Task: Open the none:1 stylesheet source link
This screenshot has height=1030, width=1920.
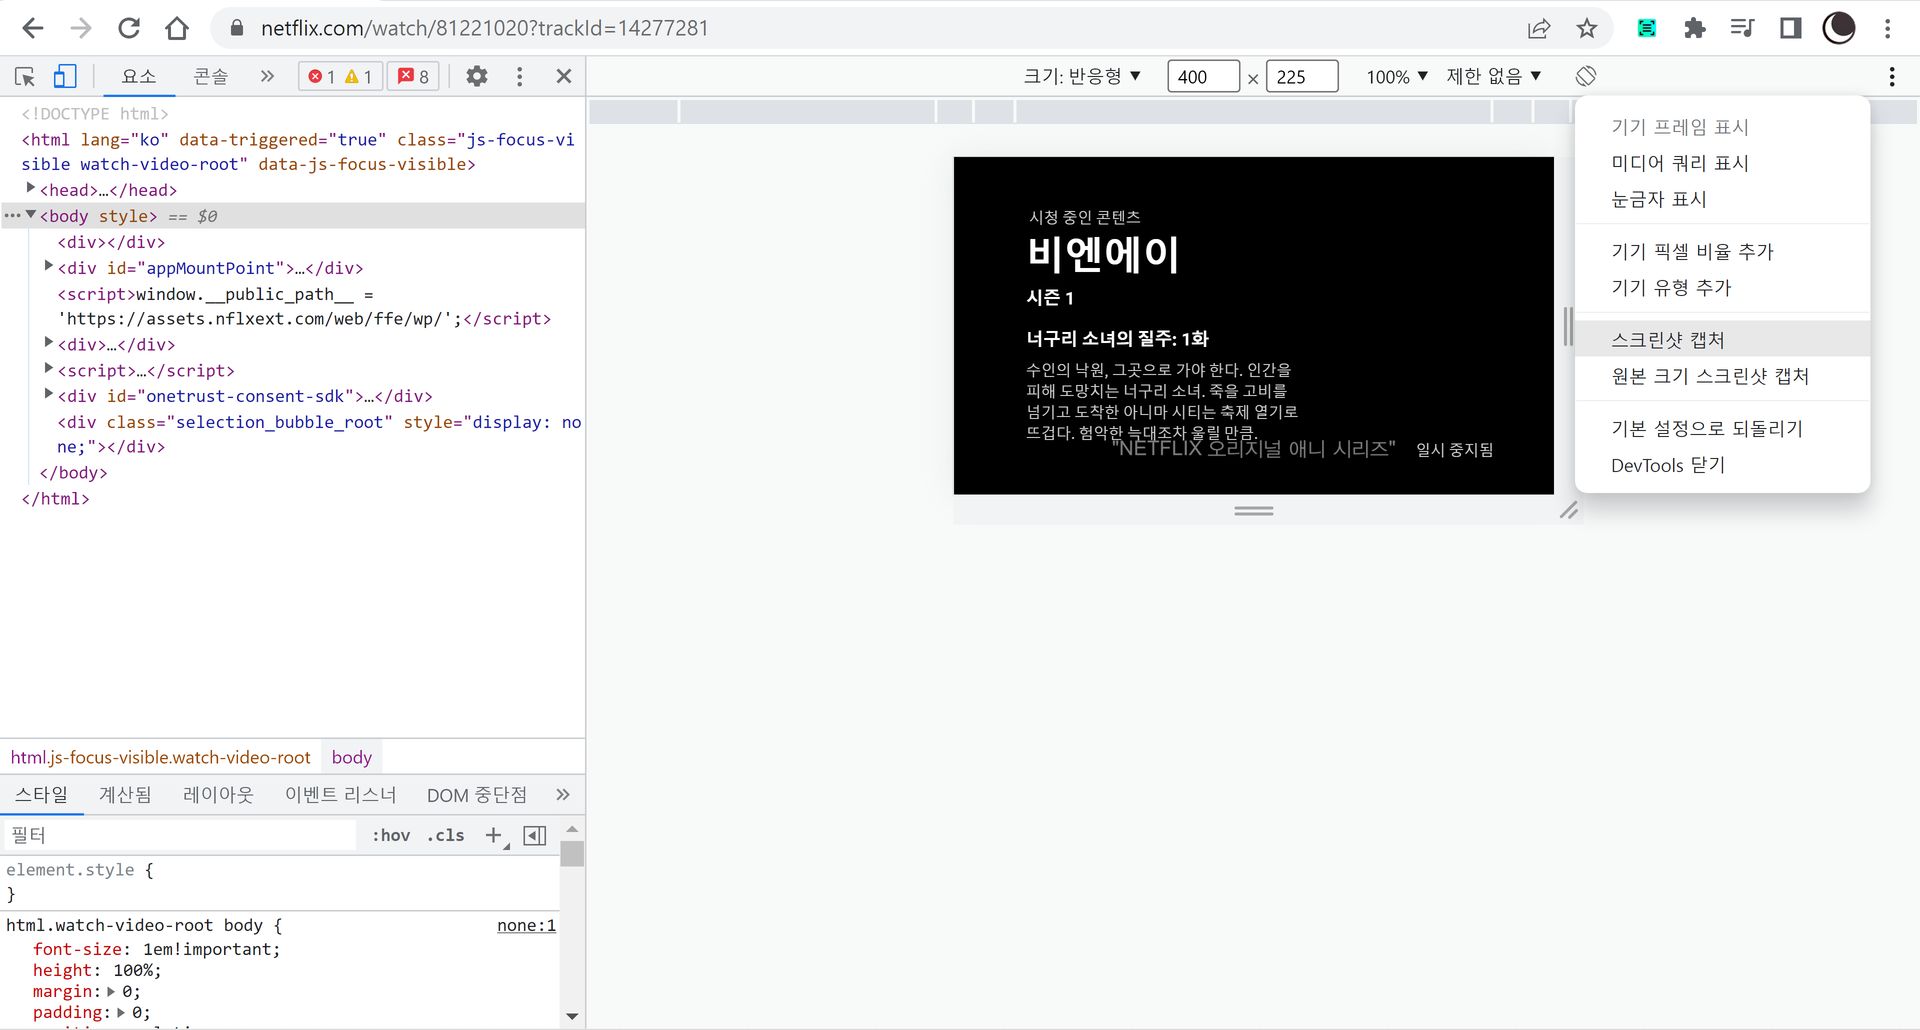Action: tap(526, 925)
